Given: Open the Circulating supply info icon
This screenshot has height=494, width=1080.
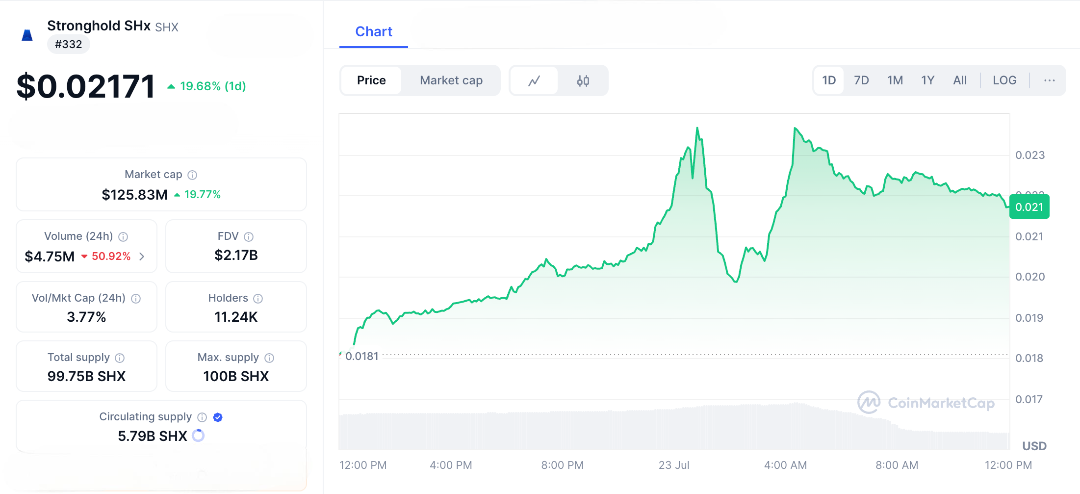Looking at the screenshot, I should pos(202,417).
